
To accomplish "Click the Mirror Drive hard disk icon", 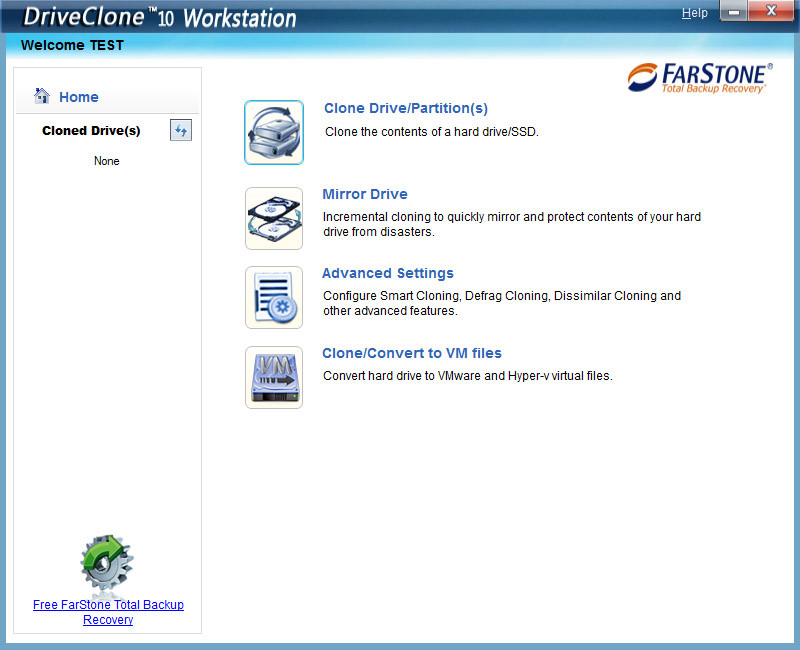I will pyautogui.click(x=274, y=218).
